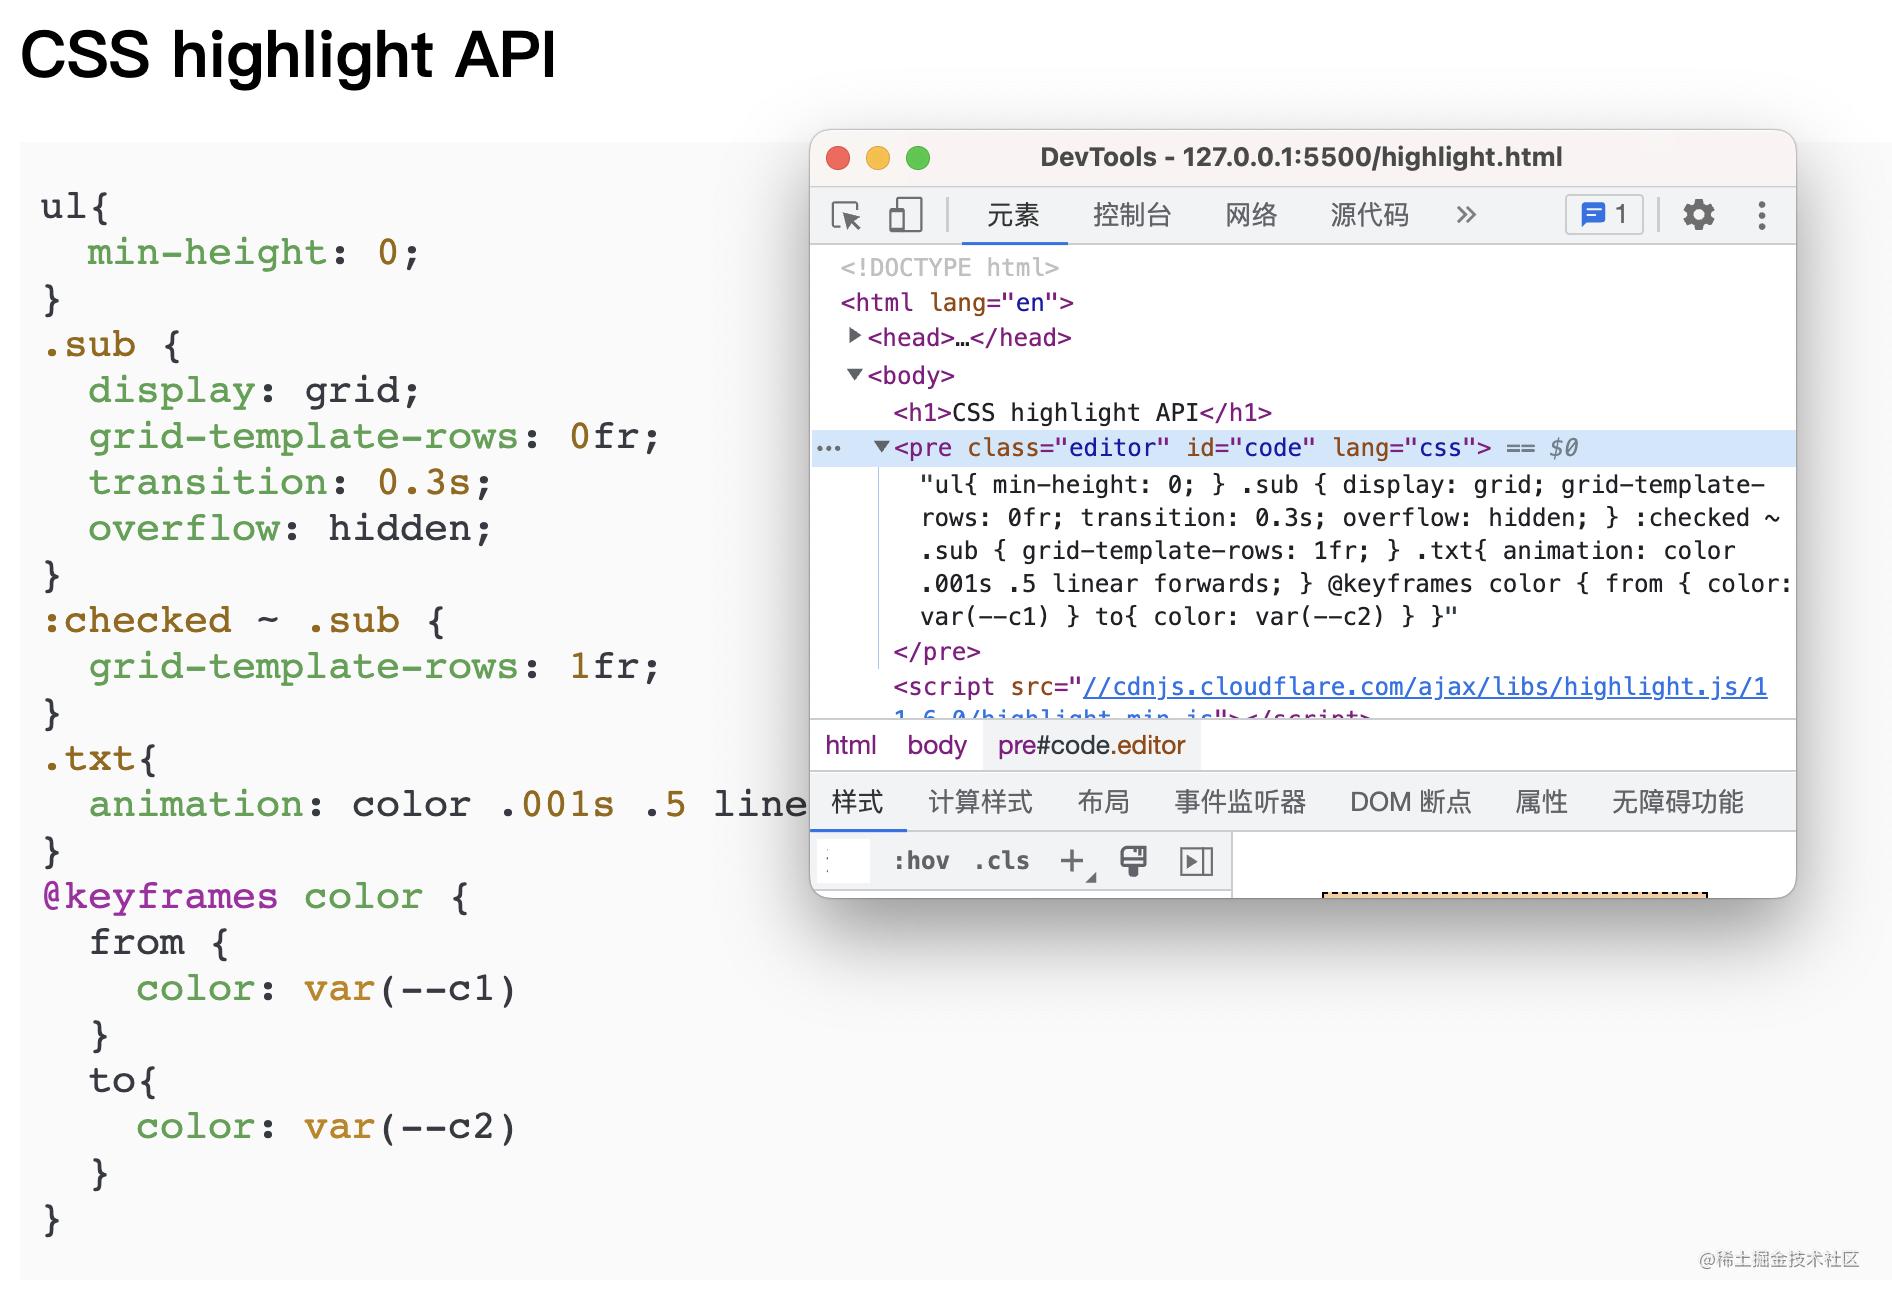
Task: Toggle rendering emulation paintbrush icon
Action: point(1133,861)
